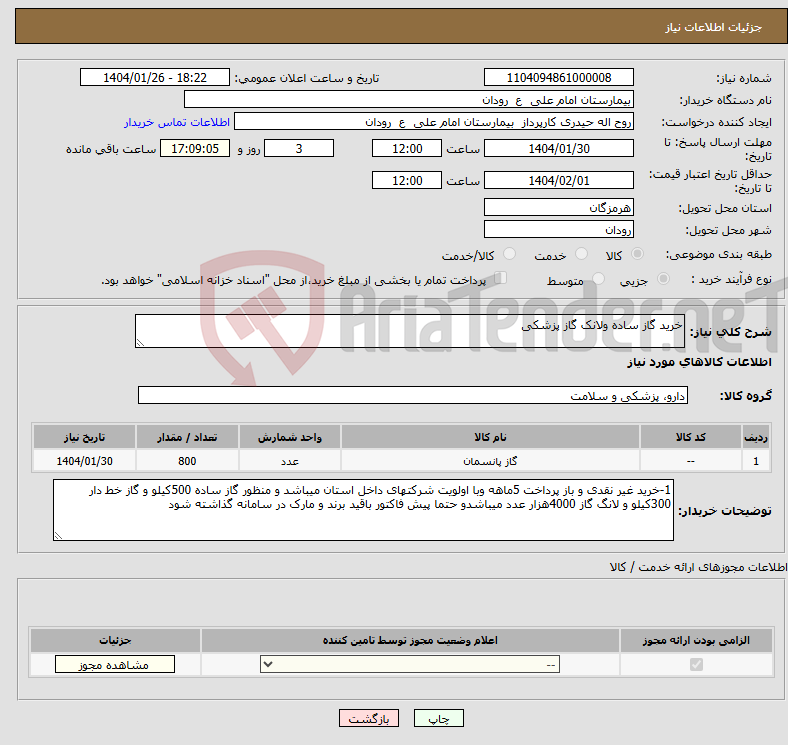
Task: Toggle the Islamic treasury bonds payment checkbox
Action: click(501, 278)
